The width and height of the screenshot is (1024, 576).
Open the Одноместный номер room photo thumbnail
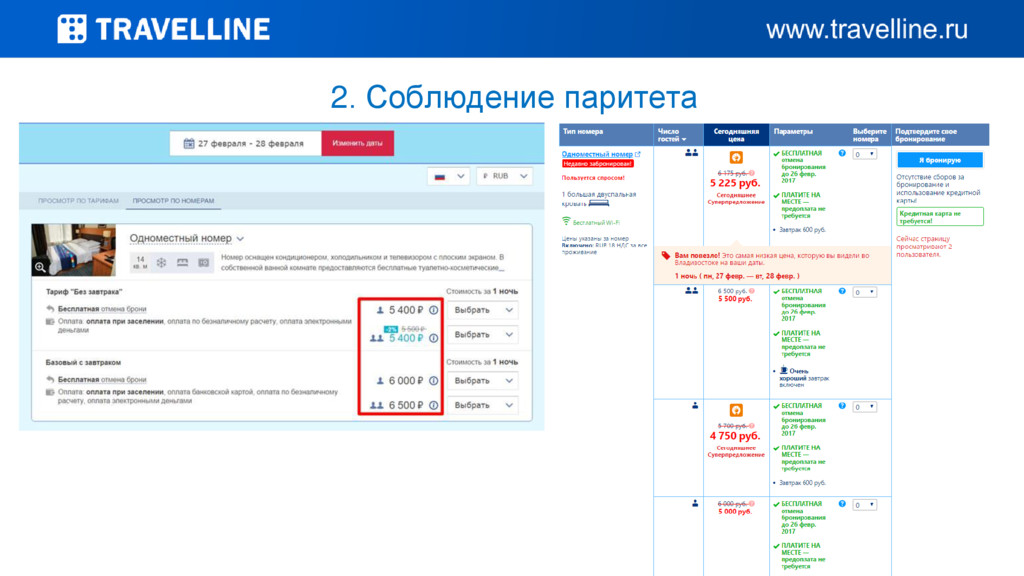point(74,249)
